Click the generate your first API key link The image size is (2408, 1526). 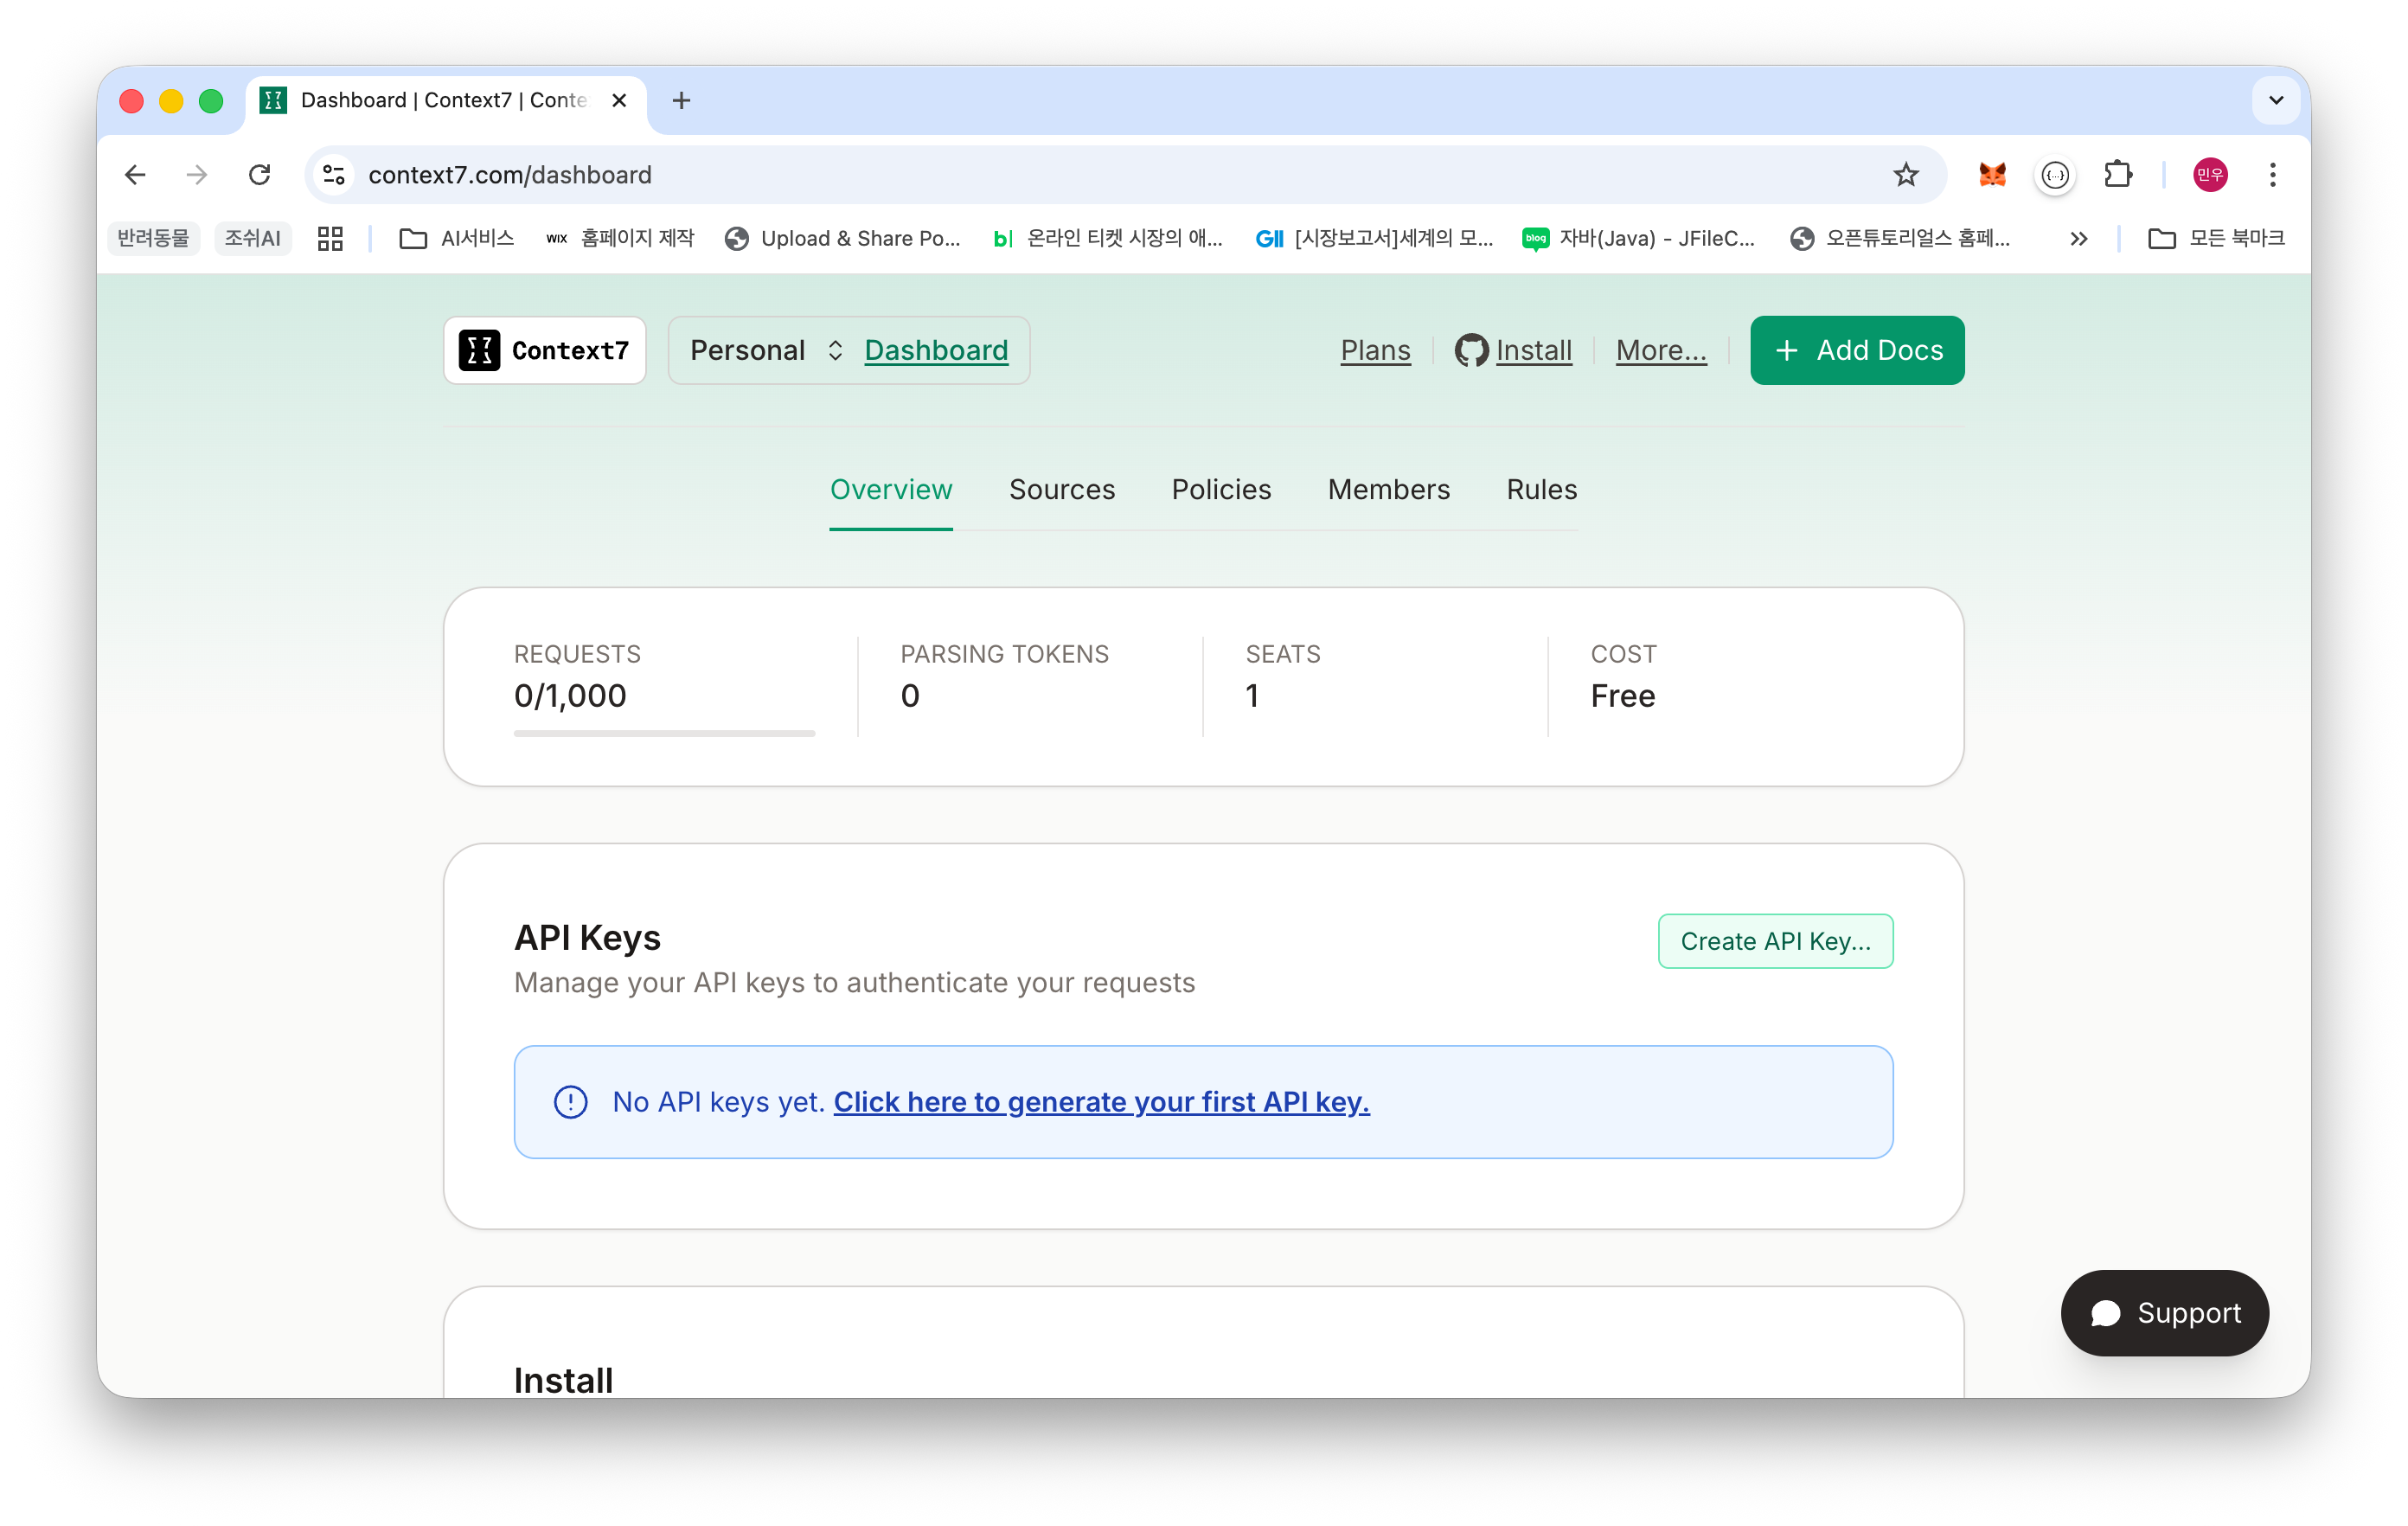tap(1101, 1102)
